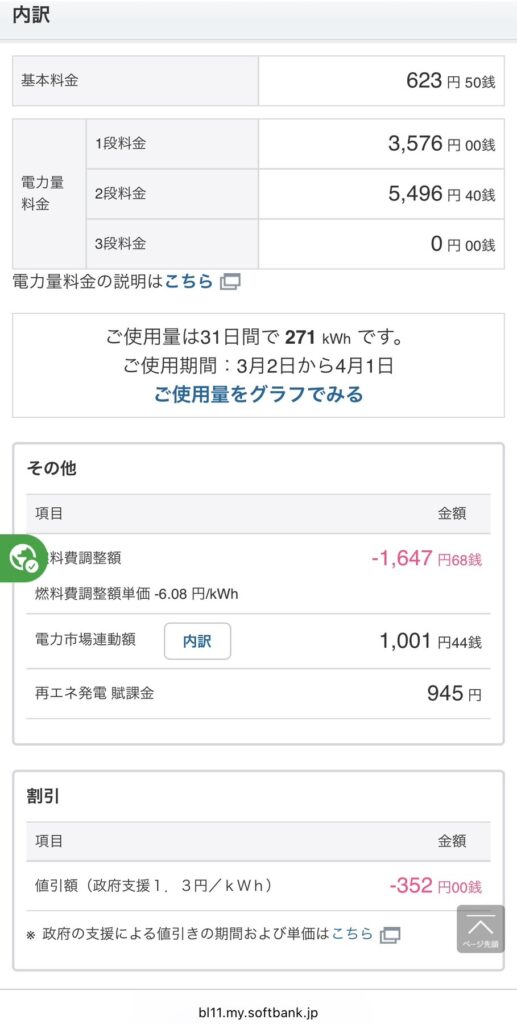Tap the bl11.my.softbank.jp address bar
The image size is (517, 1024).
[258, 1013]
